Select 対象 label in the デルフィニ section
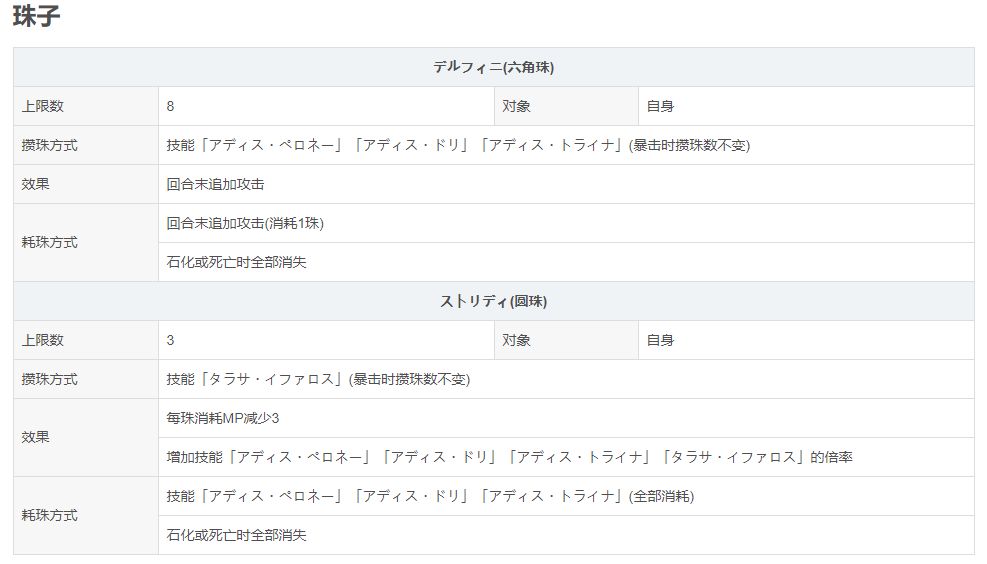The width and height of the screenshot is (987, 564). [x=517, y=106]
